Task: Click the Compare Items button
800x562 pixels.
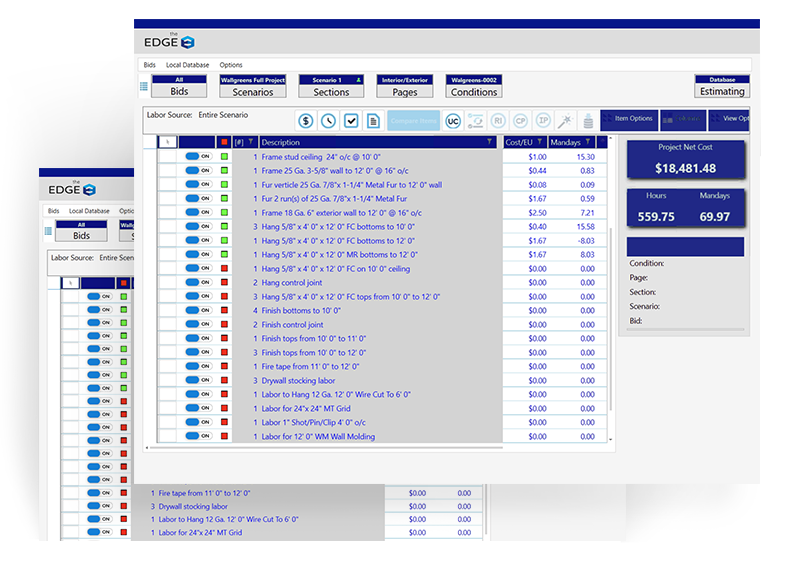Action: (413, 121)
